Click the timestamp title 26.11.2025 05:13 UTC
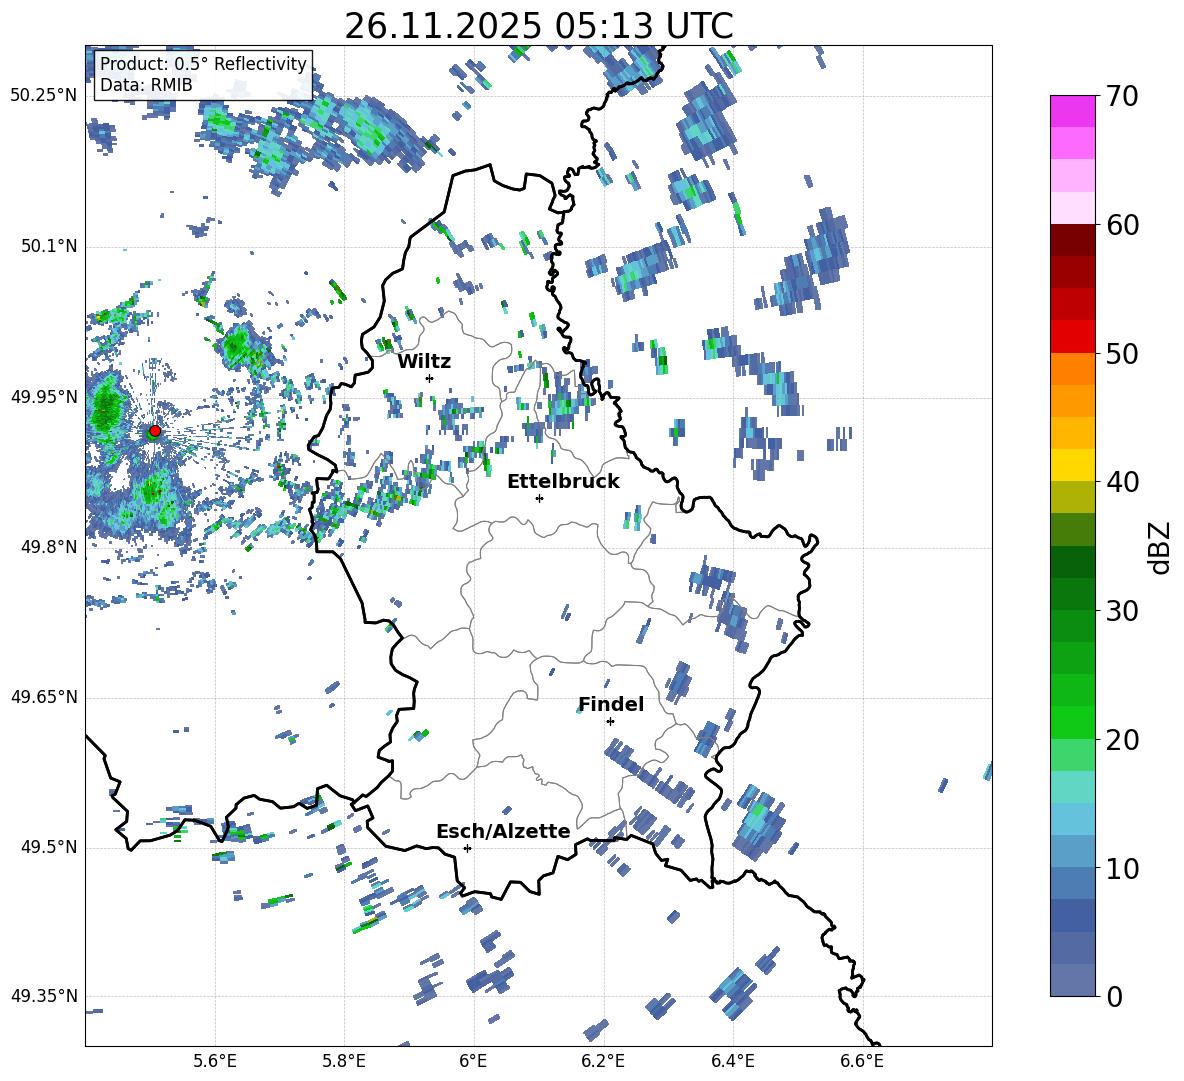The height and width of the screenshot is (1081, 1184). 538,26
